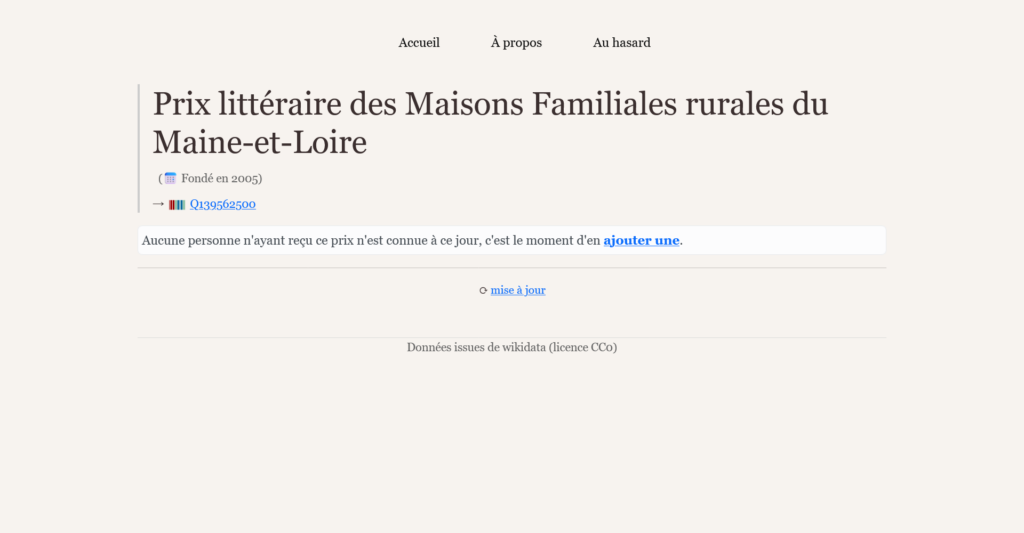
Task: Open the Q139562500 Wikidata link
Action: coord(223,205)
